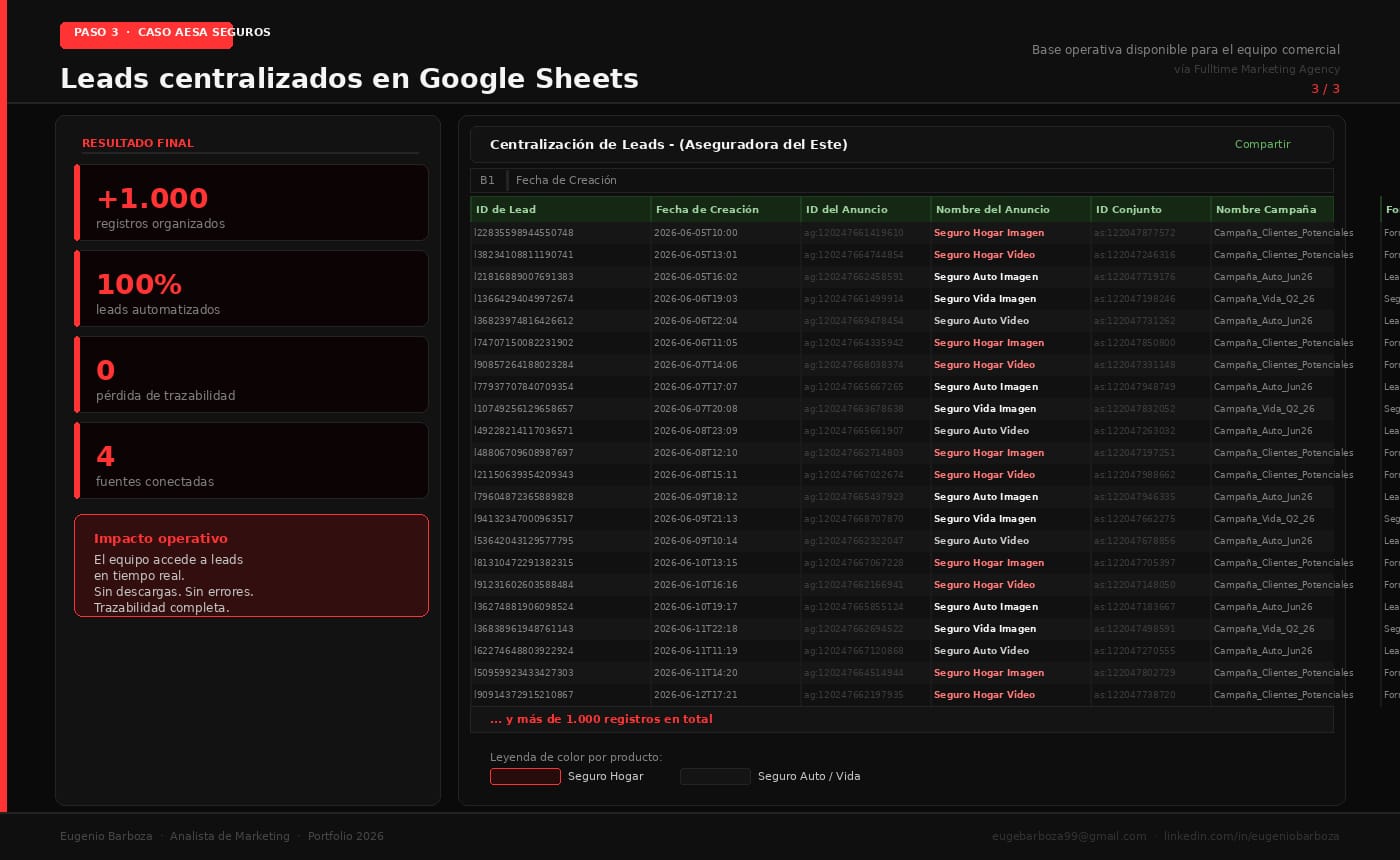Click the Compartir share button
Image resolution: width=1400 pixels, height=860 pixels.
tap(1262, 145)
